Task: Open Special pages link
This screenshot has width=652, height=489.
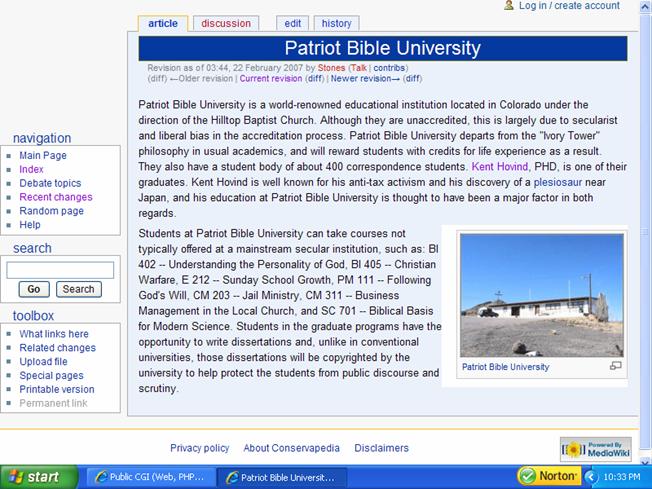Action: tap(51, 375)
